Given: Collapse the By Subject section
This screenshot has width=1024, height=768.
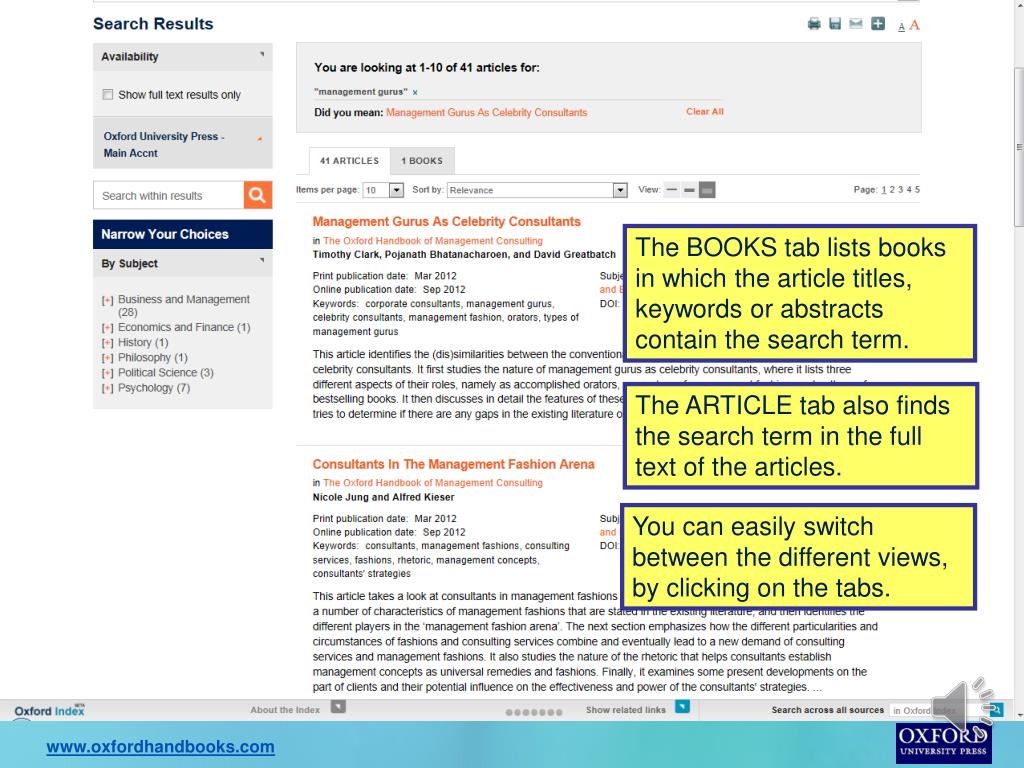Looking at the screenshot, I should point(262,261).
